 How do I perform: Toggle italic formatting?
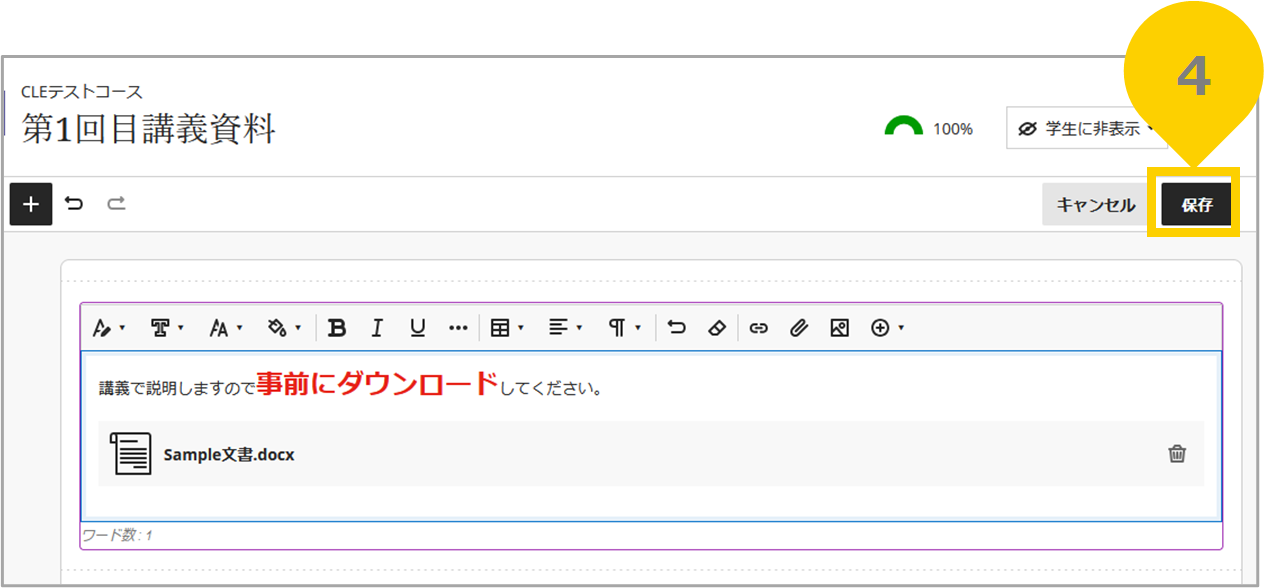(x=377, y=328)
